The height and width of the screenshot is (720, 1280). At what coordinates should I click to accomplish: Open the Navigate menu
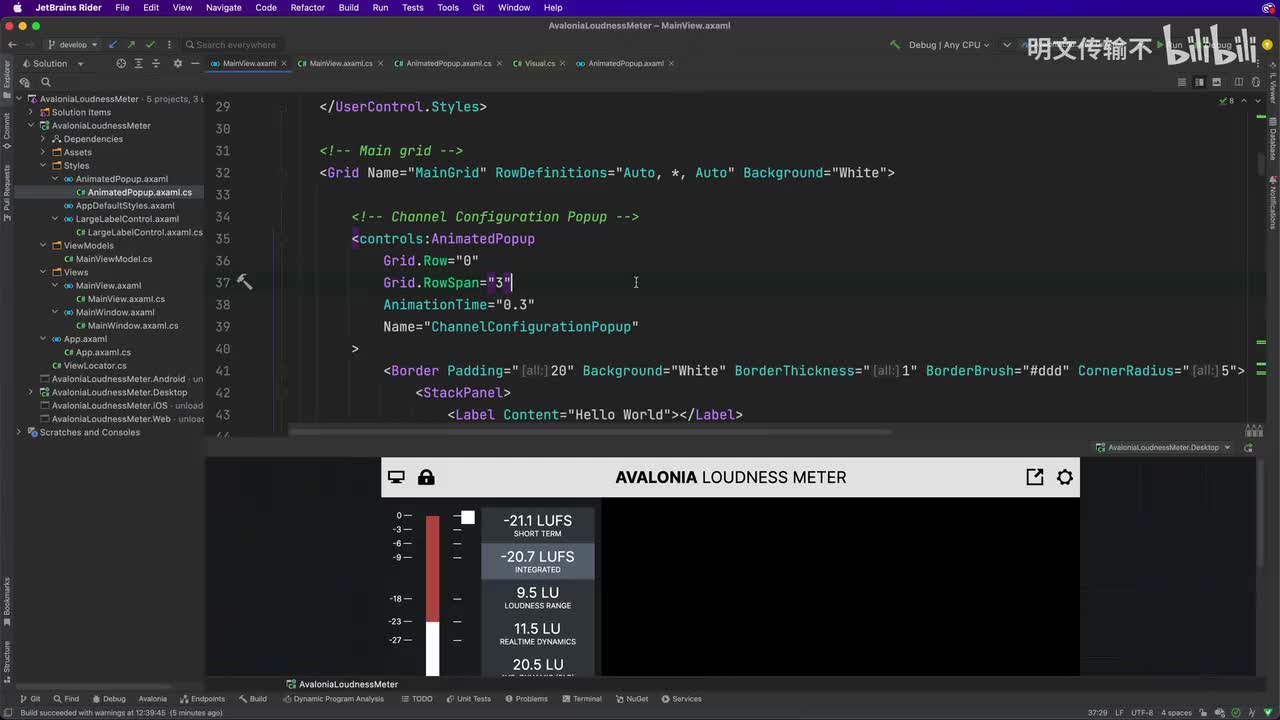(x=223, y=7)
